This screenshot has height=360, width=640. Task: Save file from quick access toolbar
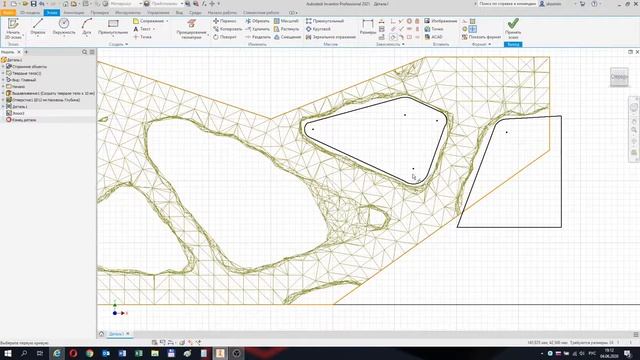click(33, 4)
